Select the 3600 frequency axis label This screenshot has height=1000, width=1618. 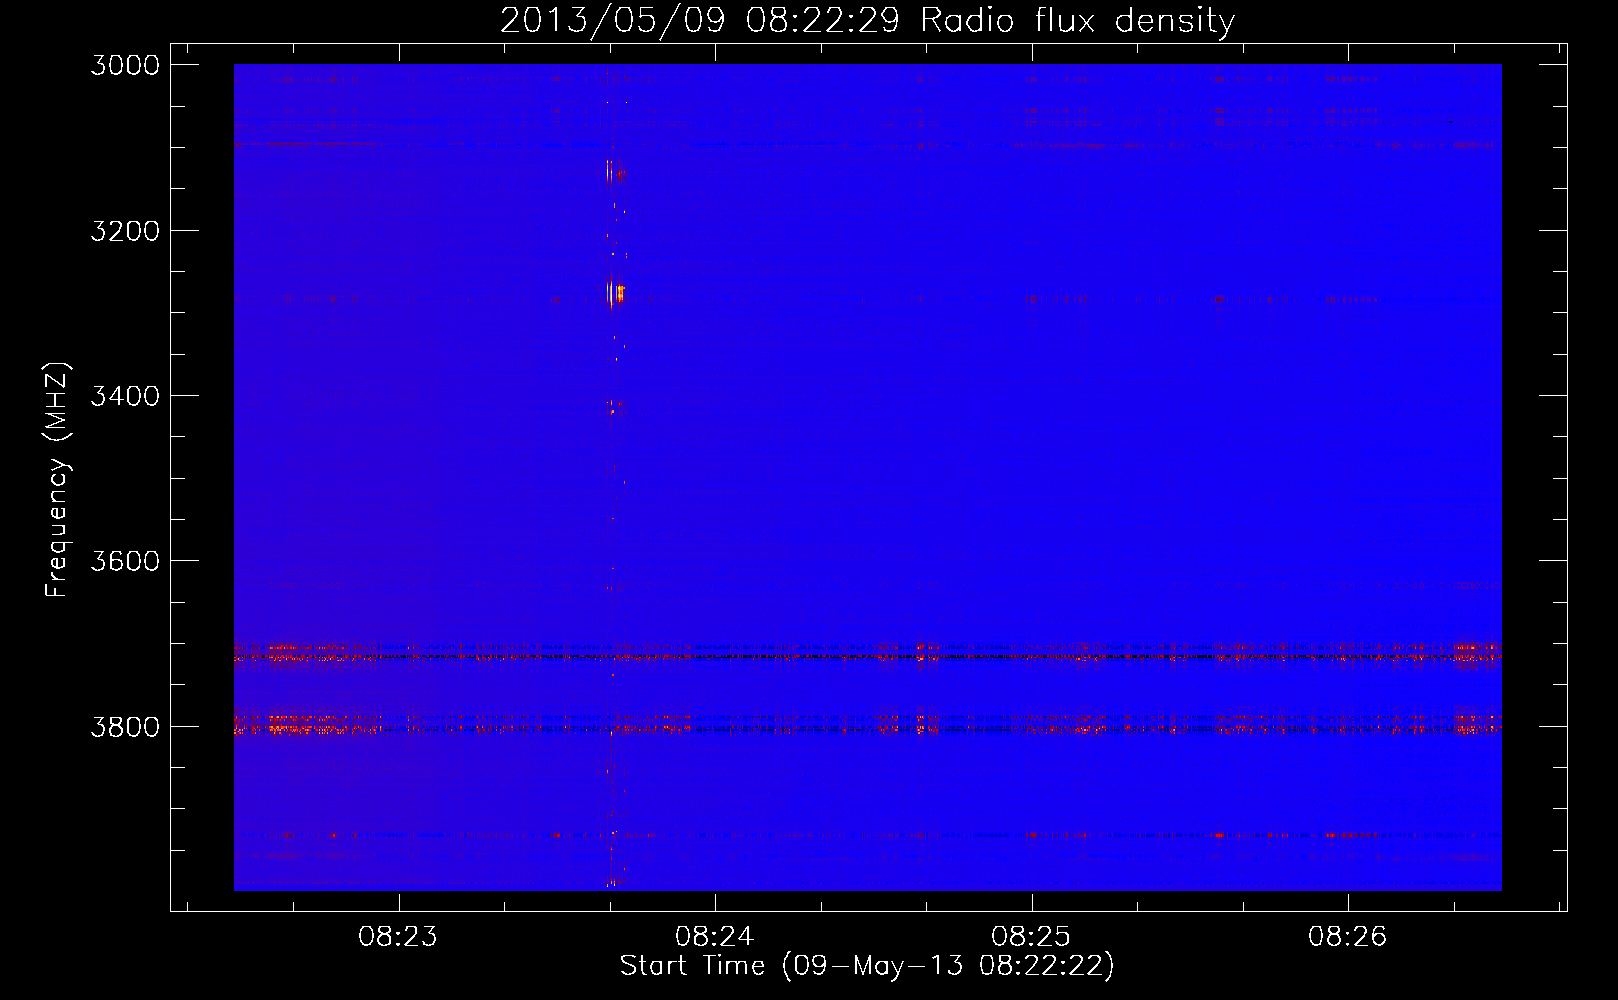(125, 561)
